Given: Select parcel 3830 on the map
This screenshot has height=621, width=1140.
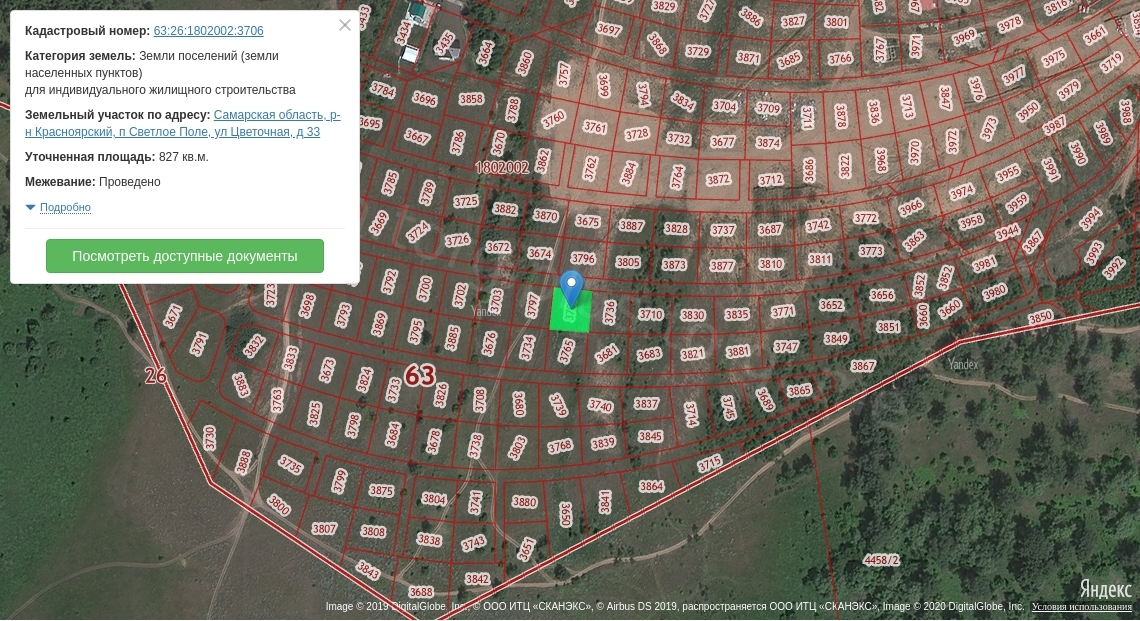Looking at the screenshot, I should (x=693, y=315).
